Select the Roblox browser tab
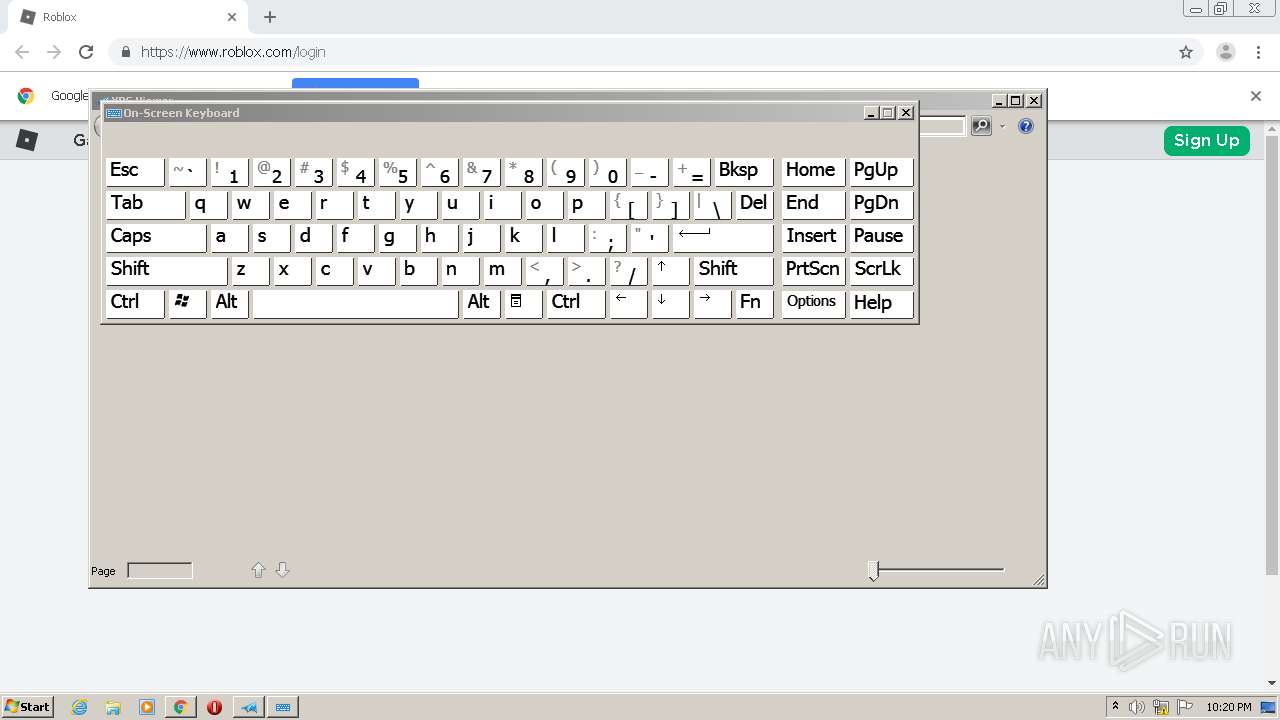Image resolution: width=1280 pixels, height=720 pixels. 130,17
